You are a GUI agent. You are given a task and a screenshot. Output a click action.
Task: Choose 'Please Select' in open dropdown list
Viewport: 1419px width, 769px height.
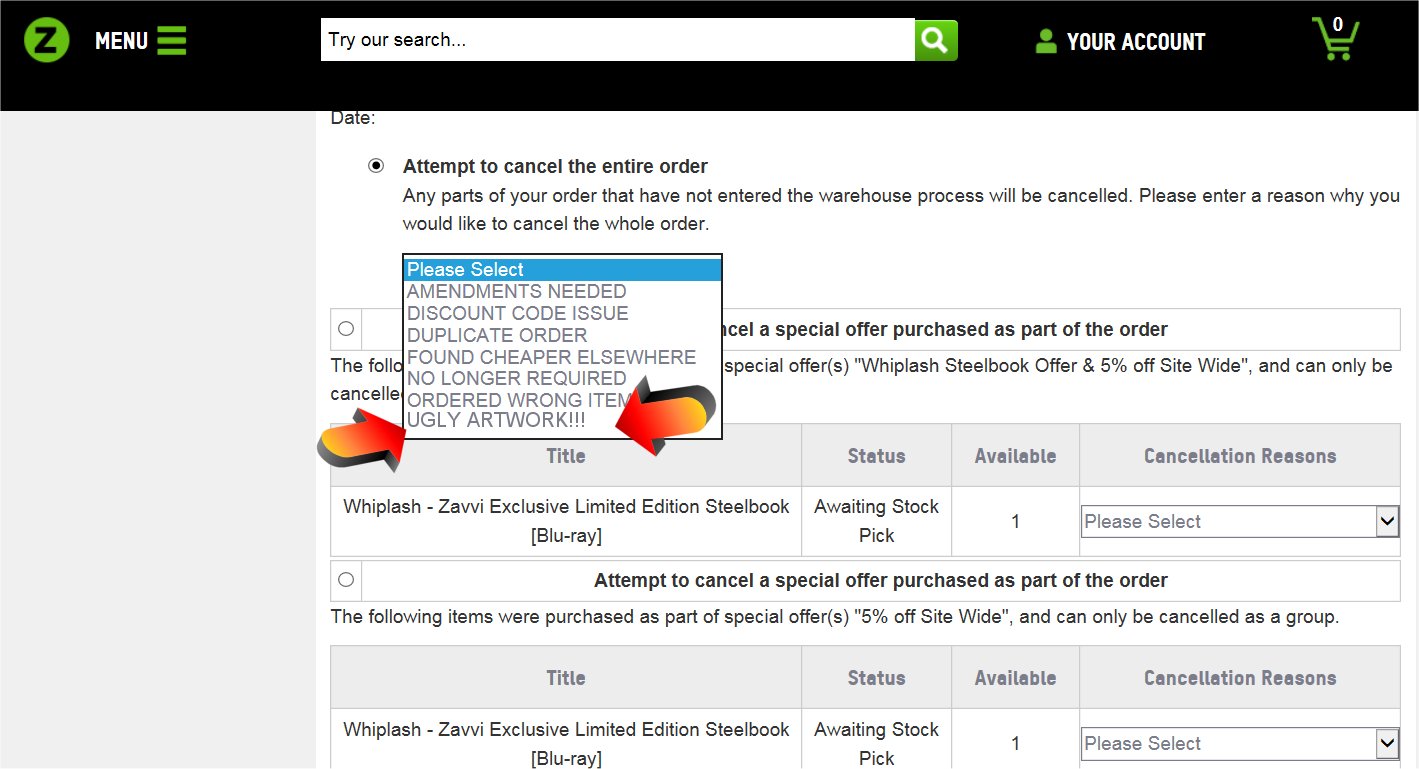pos(562,270)
